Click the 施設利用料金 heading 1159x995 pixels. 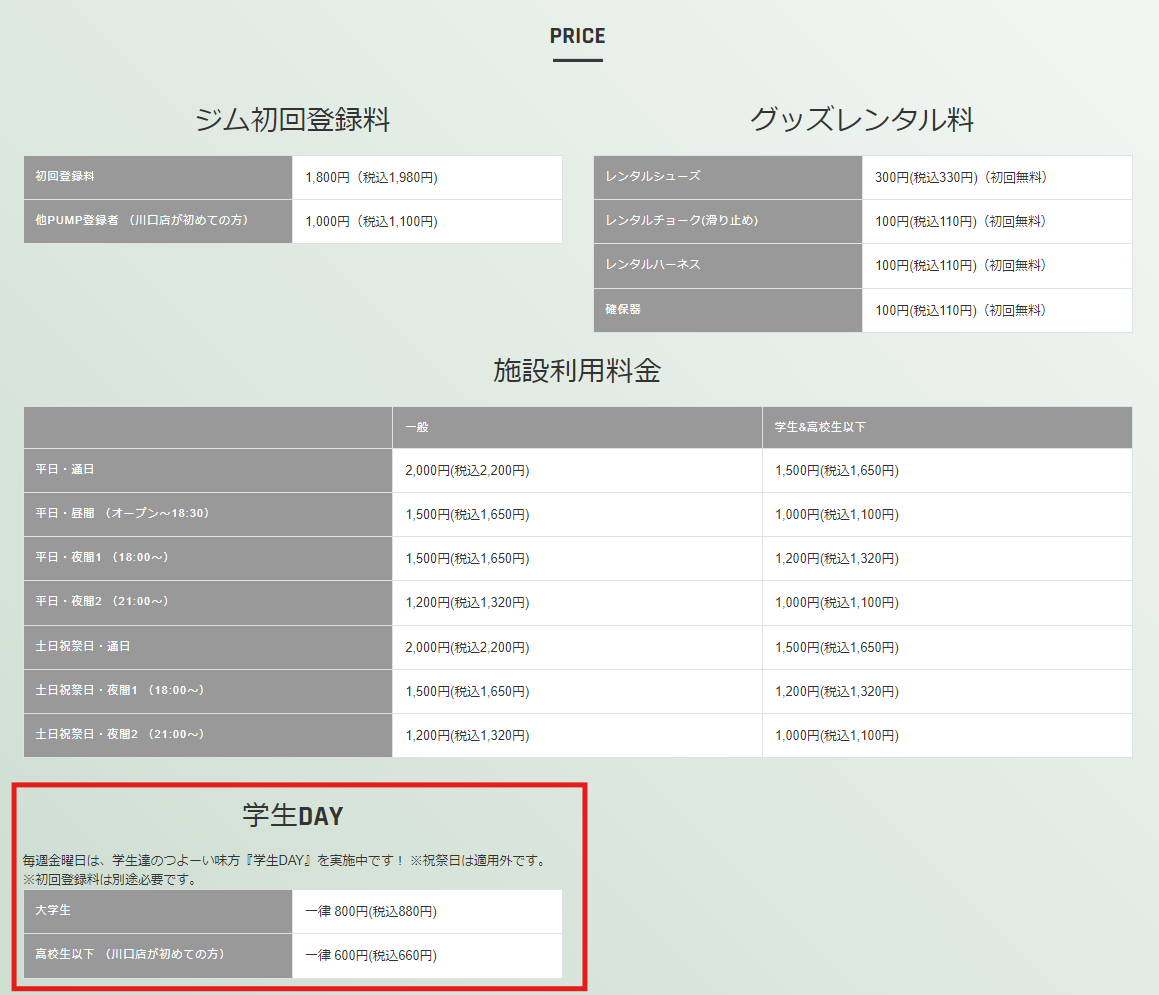577,371
